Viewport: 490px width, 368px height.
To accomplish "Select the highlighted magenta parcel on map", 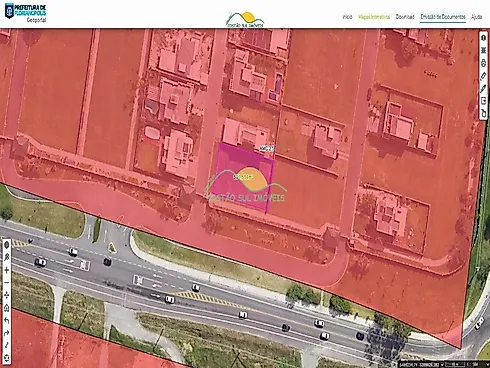I will [x=243, y=178].
